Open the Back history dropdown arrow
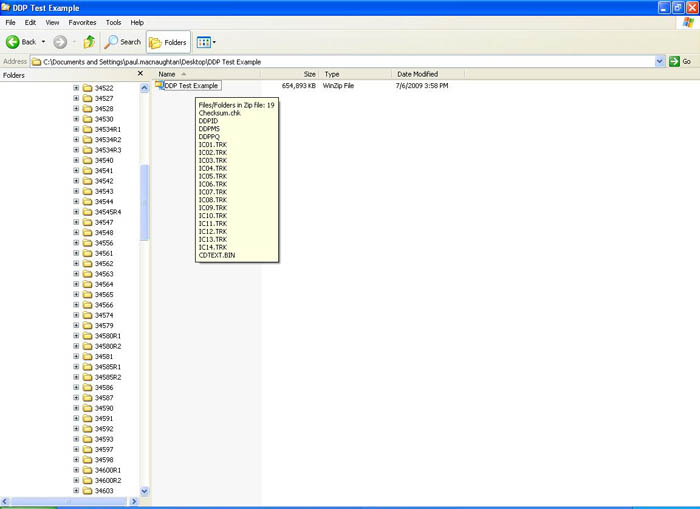Screen dimensions: 700x509 (x=43, y=42)
